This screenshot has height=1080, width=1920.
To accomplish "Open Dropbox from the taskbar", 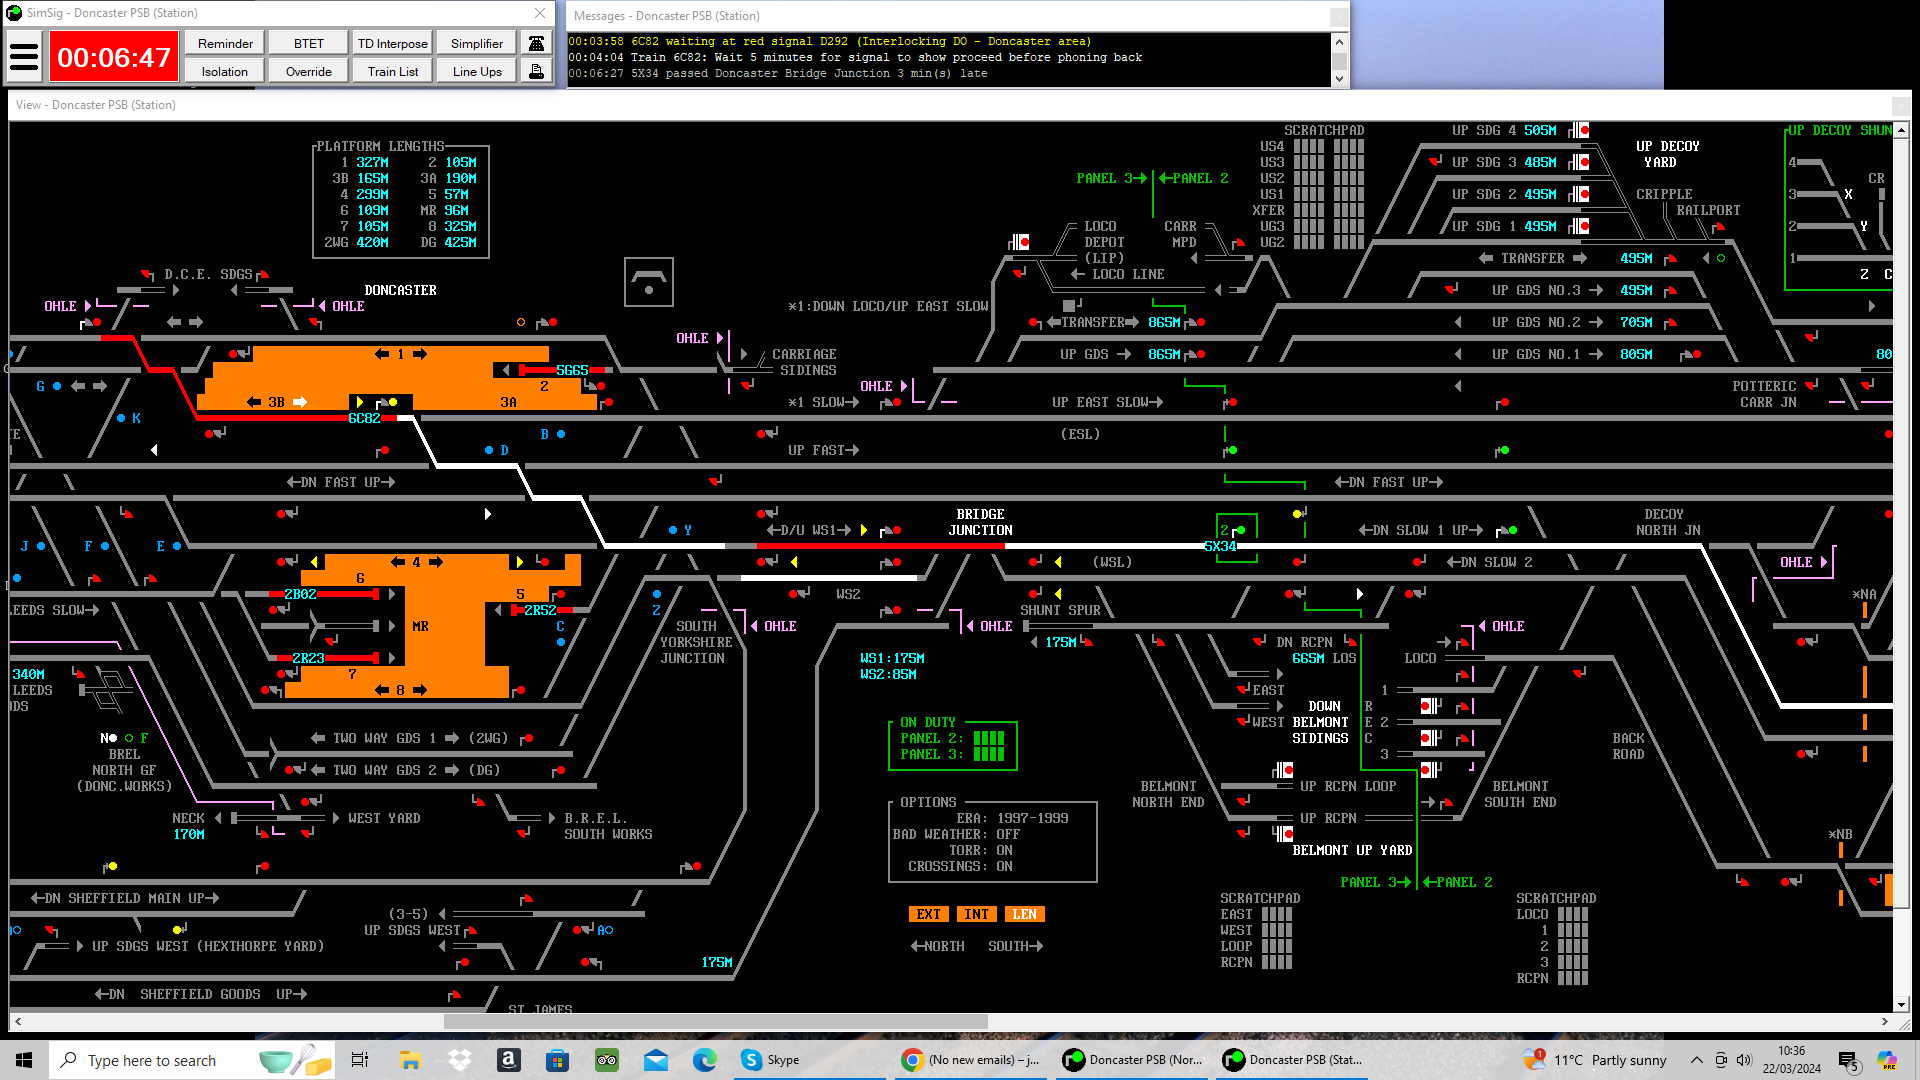I will (459, 1060).
